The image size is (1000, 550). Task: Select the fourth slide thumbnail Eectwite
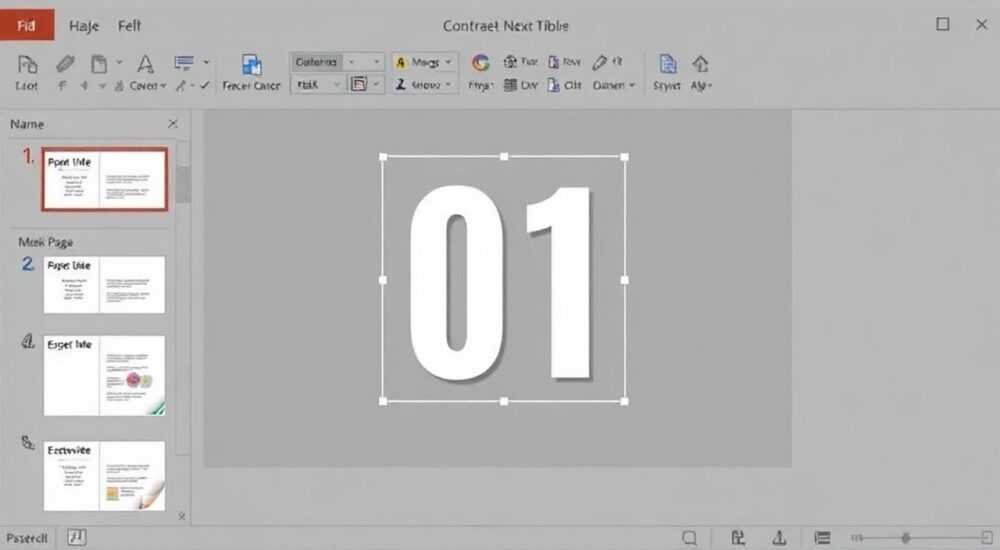click(105, 476)
